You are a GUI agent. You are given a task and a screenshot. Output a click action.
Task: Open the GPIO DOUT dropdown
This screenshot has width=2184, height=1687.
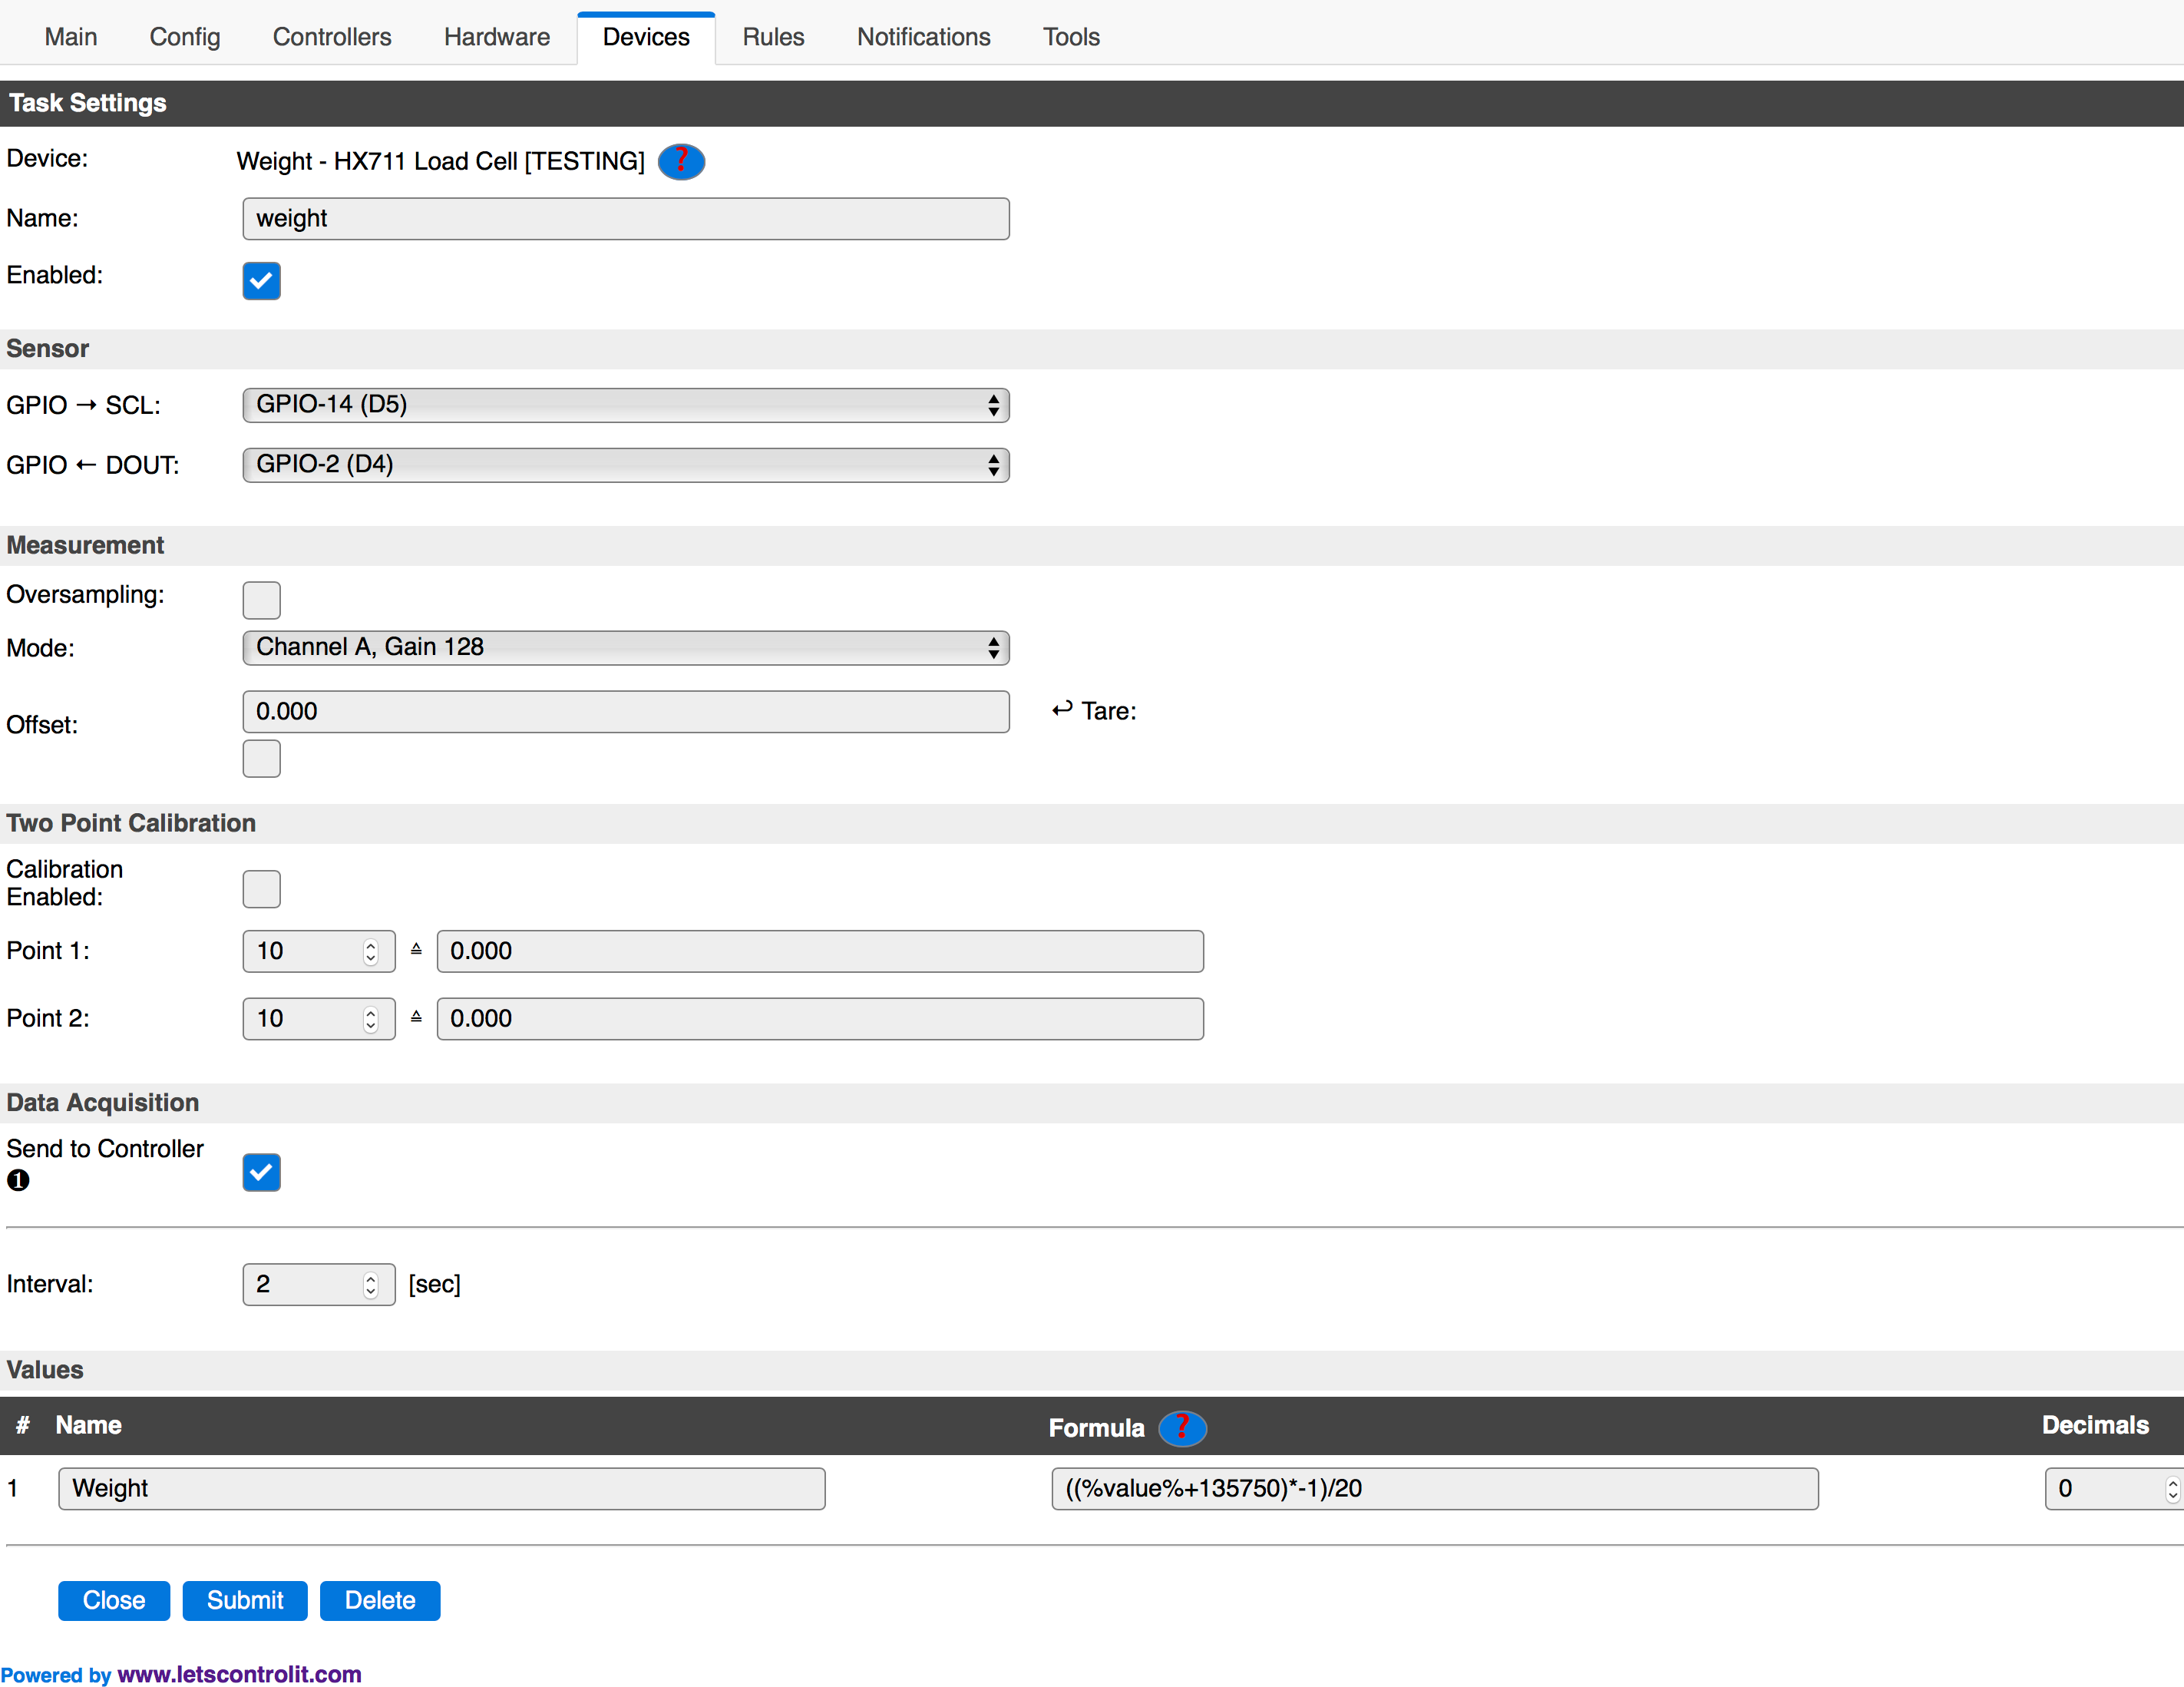click(626, 464)
